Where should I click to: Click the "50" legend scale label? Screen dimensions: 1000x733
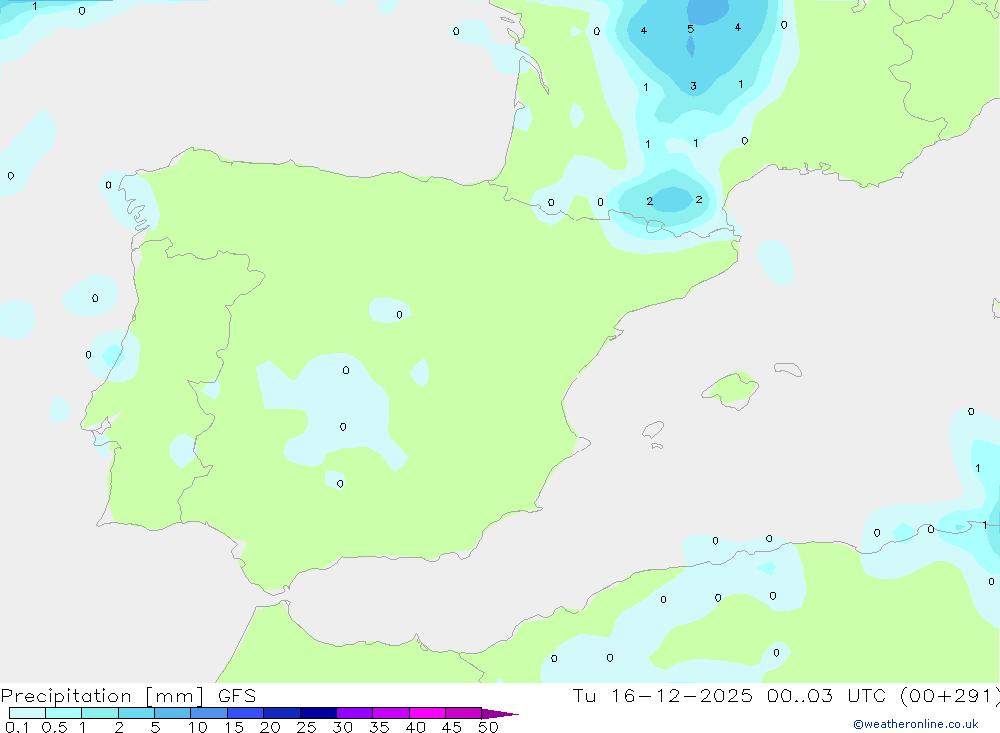point(488,727)
